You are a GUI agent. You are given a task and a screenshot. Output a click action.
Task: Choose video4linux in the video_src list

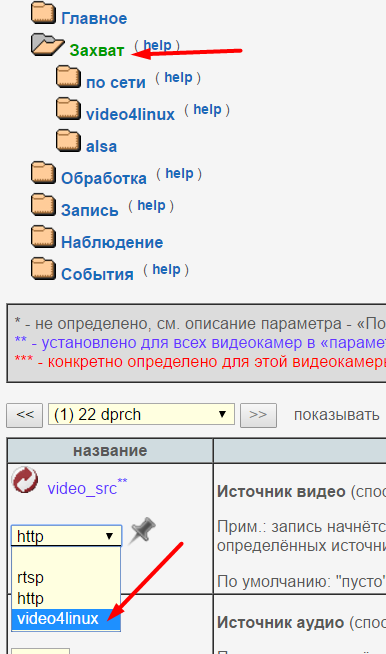tap(66, 619)
